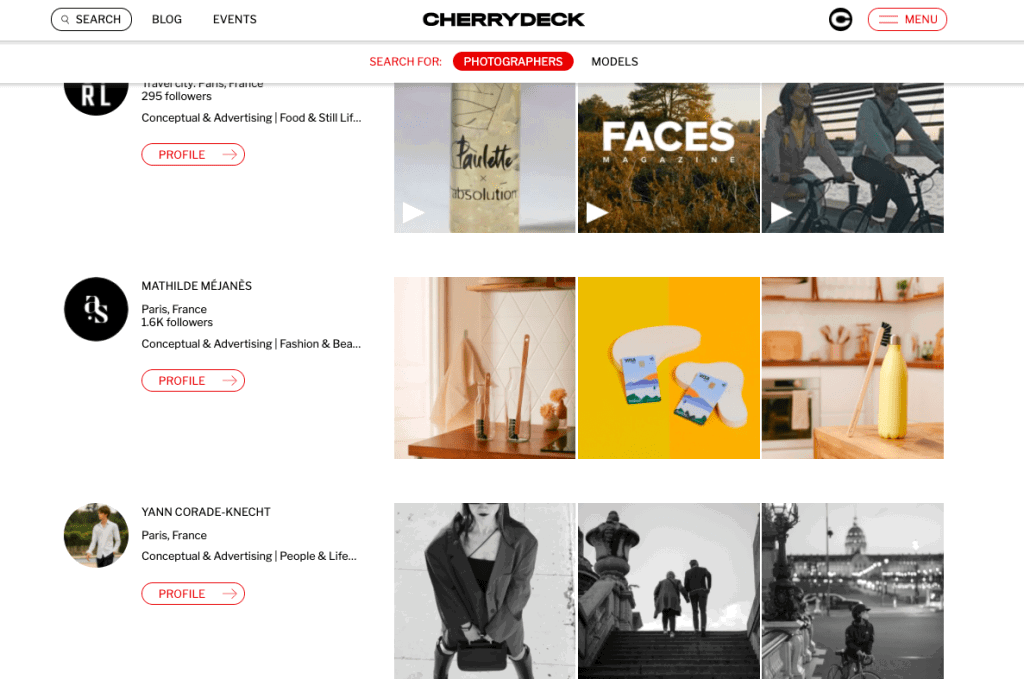Click Yann Corade-Knecht profile photo
Viewport: 1024px width, 679px height.
point(96,535)
